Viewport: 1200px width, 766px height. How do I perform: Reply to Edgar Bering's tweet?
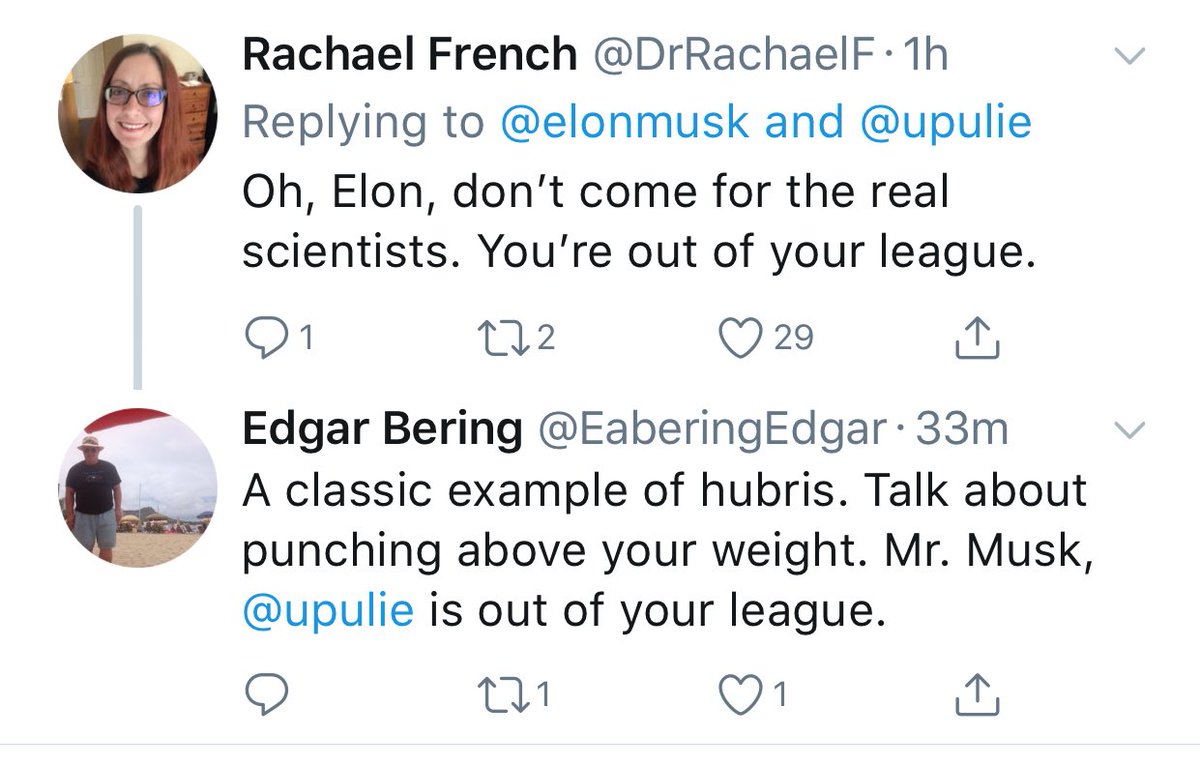(265, 695)
